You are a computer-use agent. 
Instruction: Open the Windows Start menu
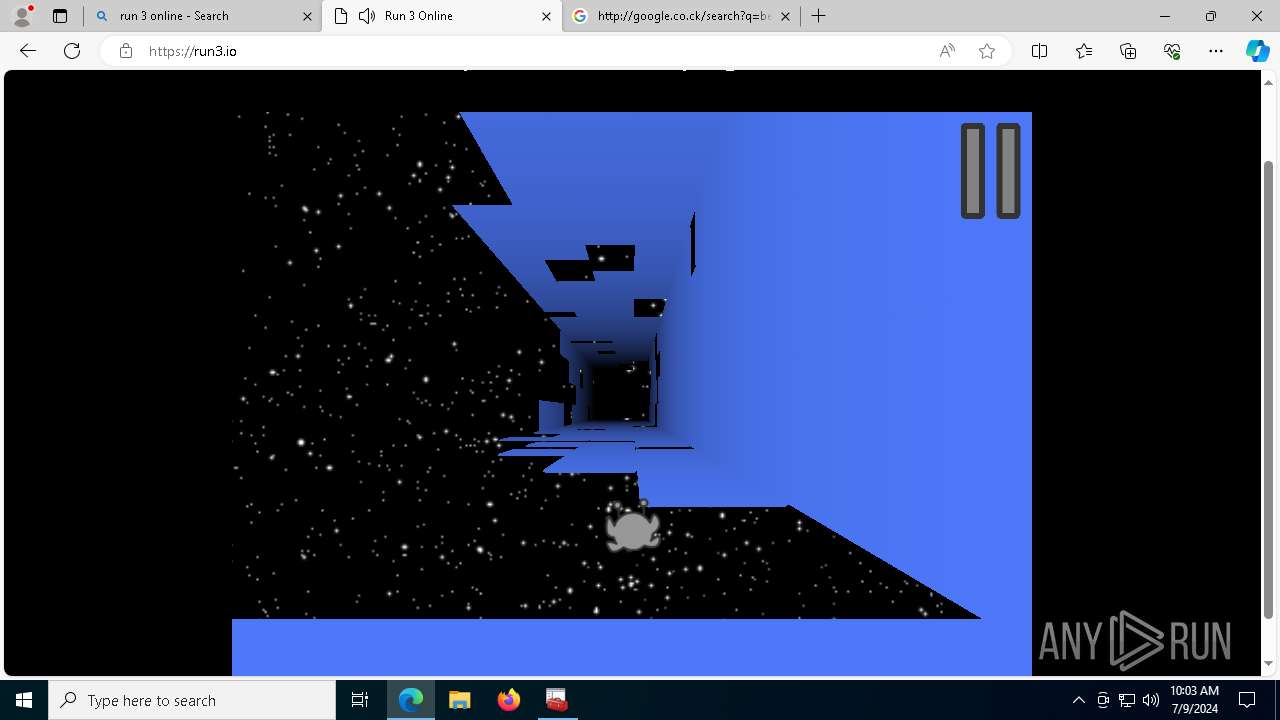[x=24, y=700]
